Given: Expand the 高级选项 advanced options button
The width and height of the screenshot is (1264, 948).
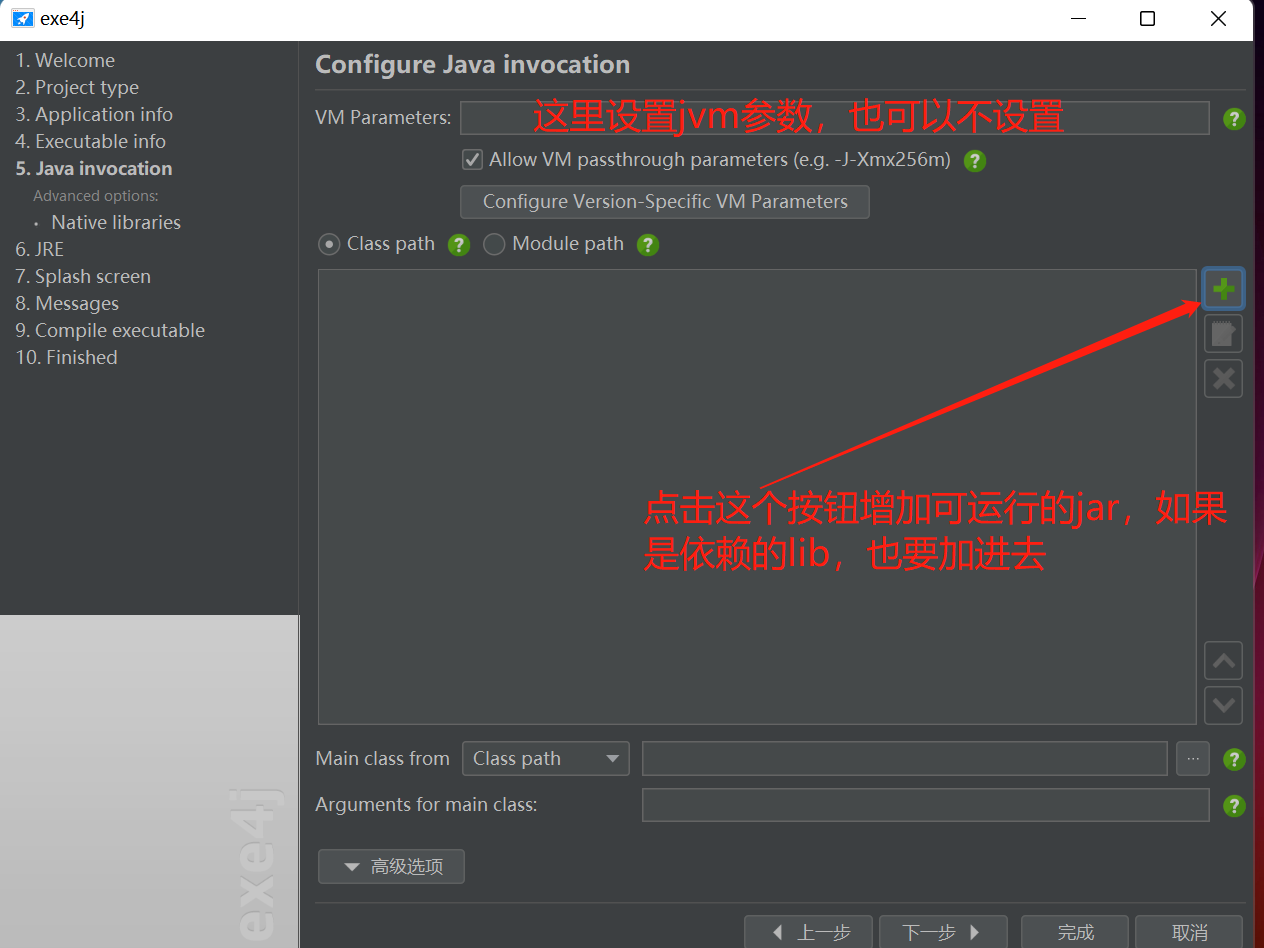Looking at the screenshot, I should (x=391, y=867).
